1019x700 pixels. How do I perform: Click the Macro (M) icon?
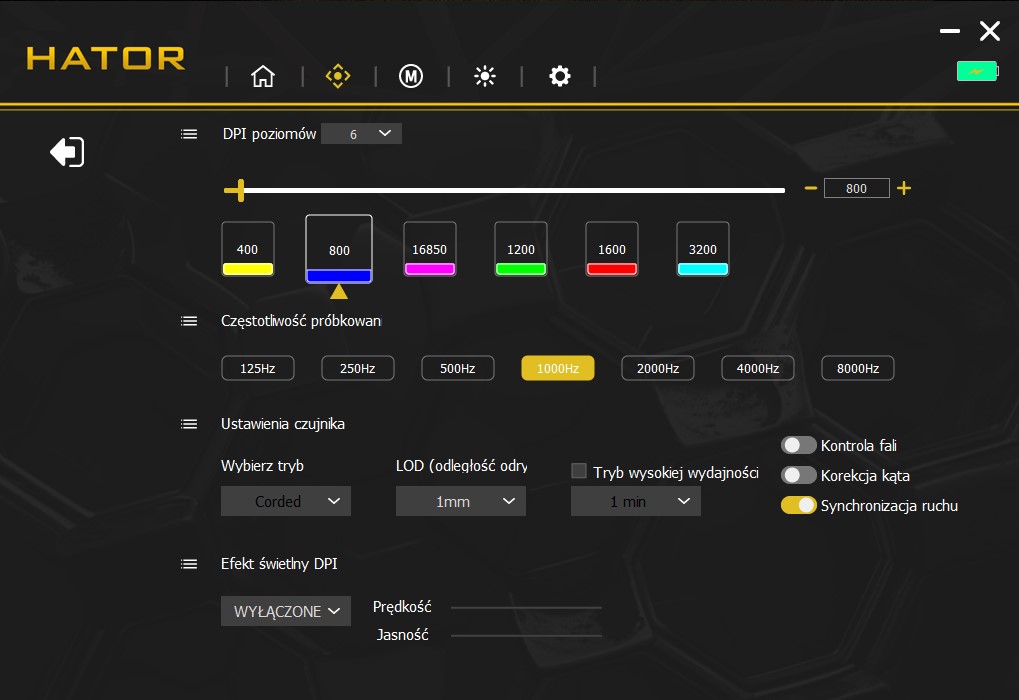[x=410, y=77]
